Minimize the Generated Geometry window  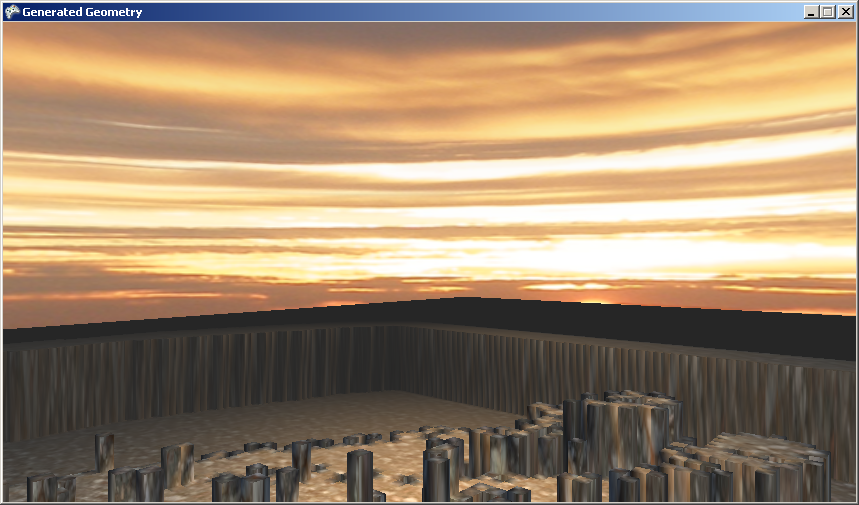(811, 12)
